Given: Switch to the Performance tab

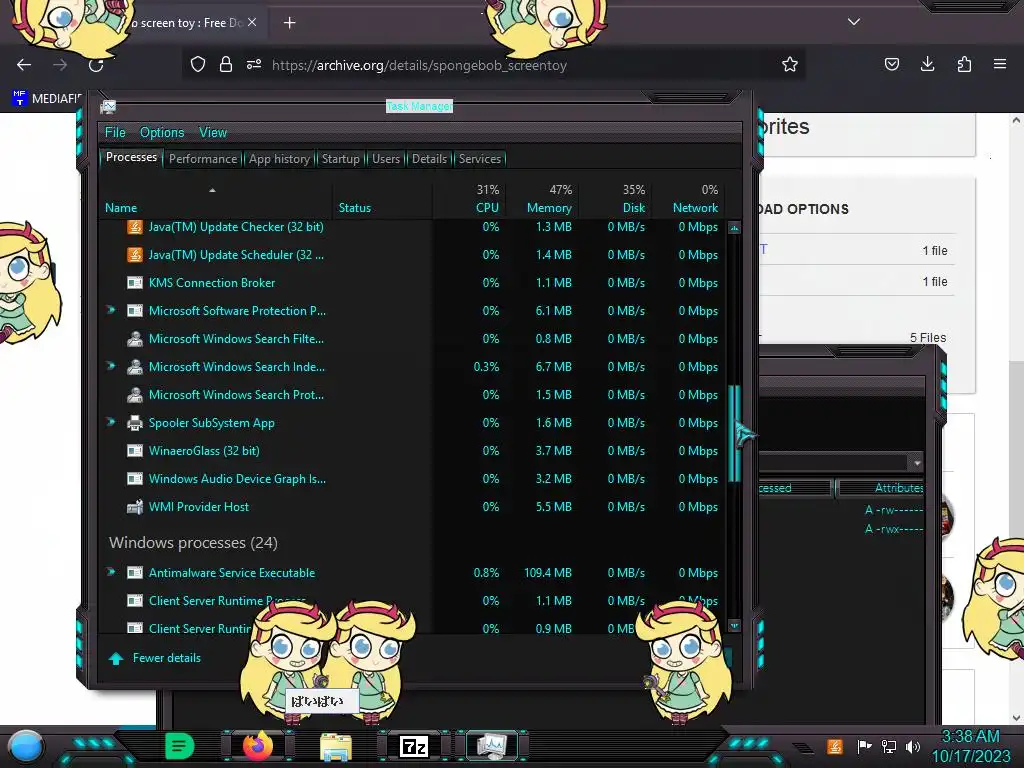Looking at the screenshot, I should click(x=203, y=159).
